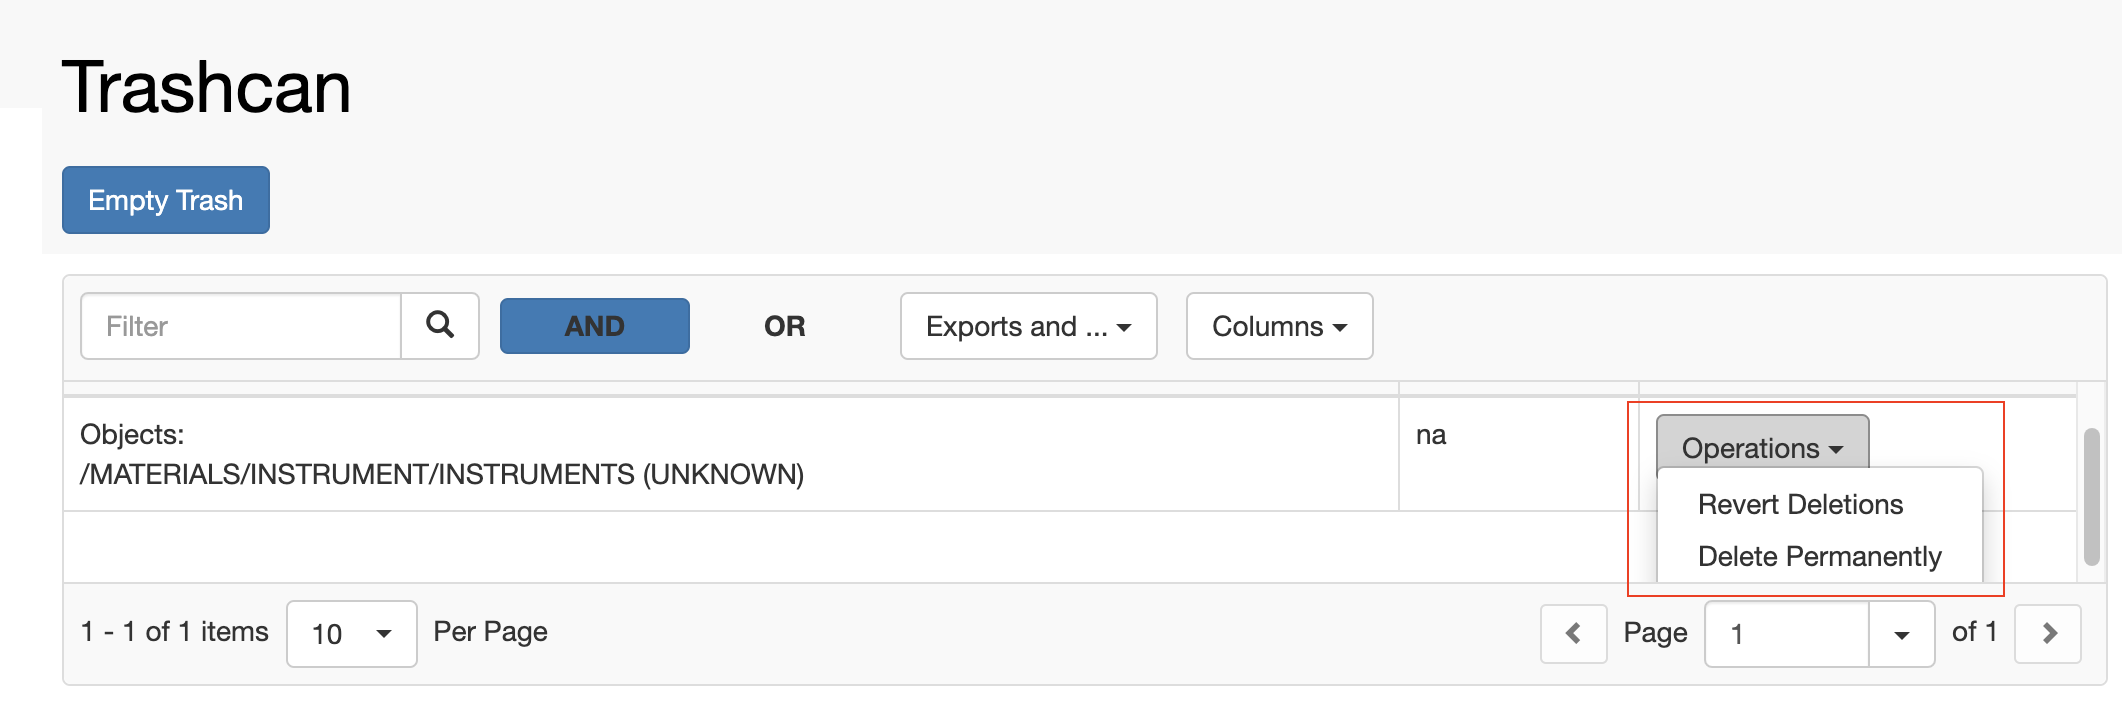Choose Delete Permanently from Operations menu
Viewport: 2122px width, 708px height.
[x=1819, y=556]
